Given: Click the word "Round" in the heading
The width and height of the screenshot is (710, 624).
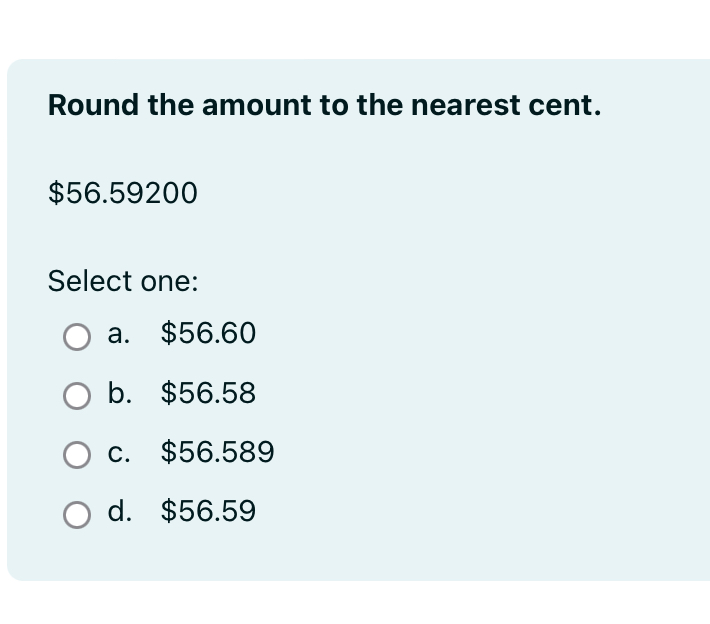Looking at the screenshot, I should pos(93,105).
